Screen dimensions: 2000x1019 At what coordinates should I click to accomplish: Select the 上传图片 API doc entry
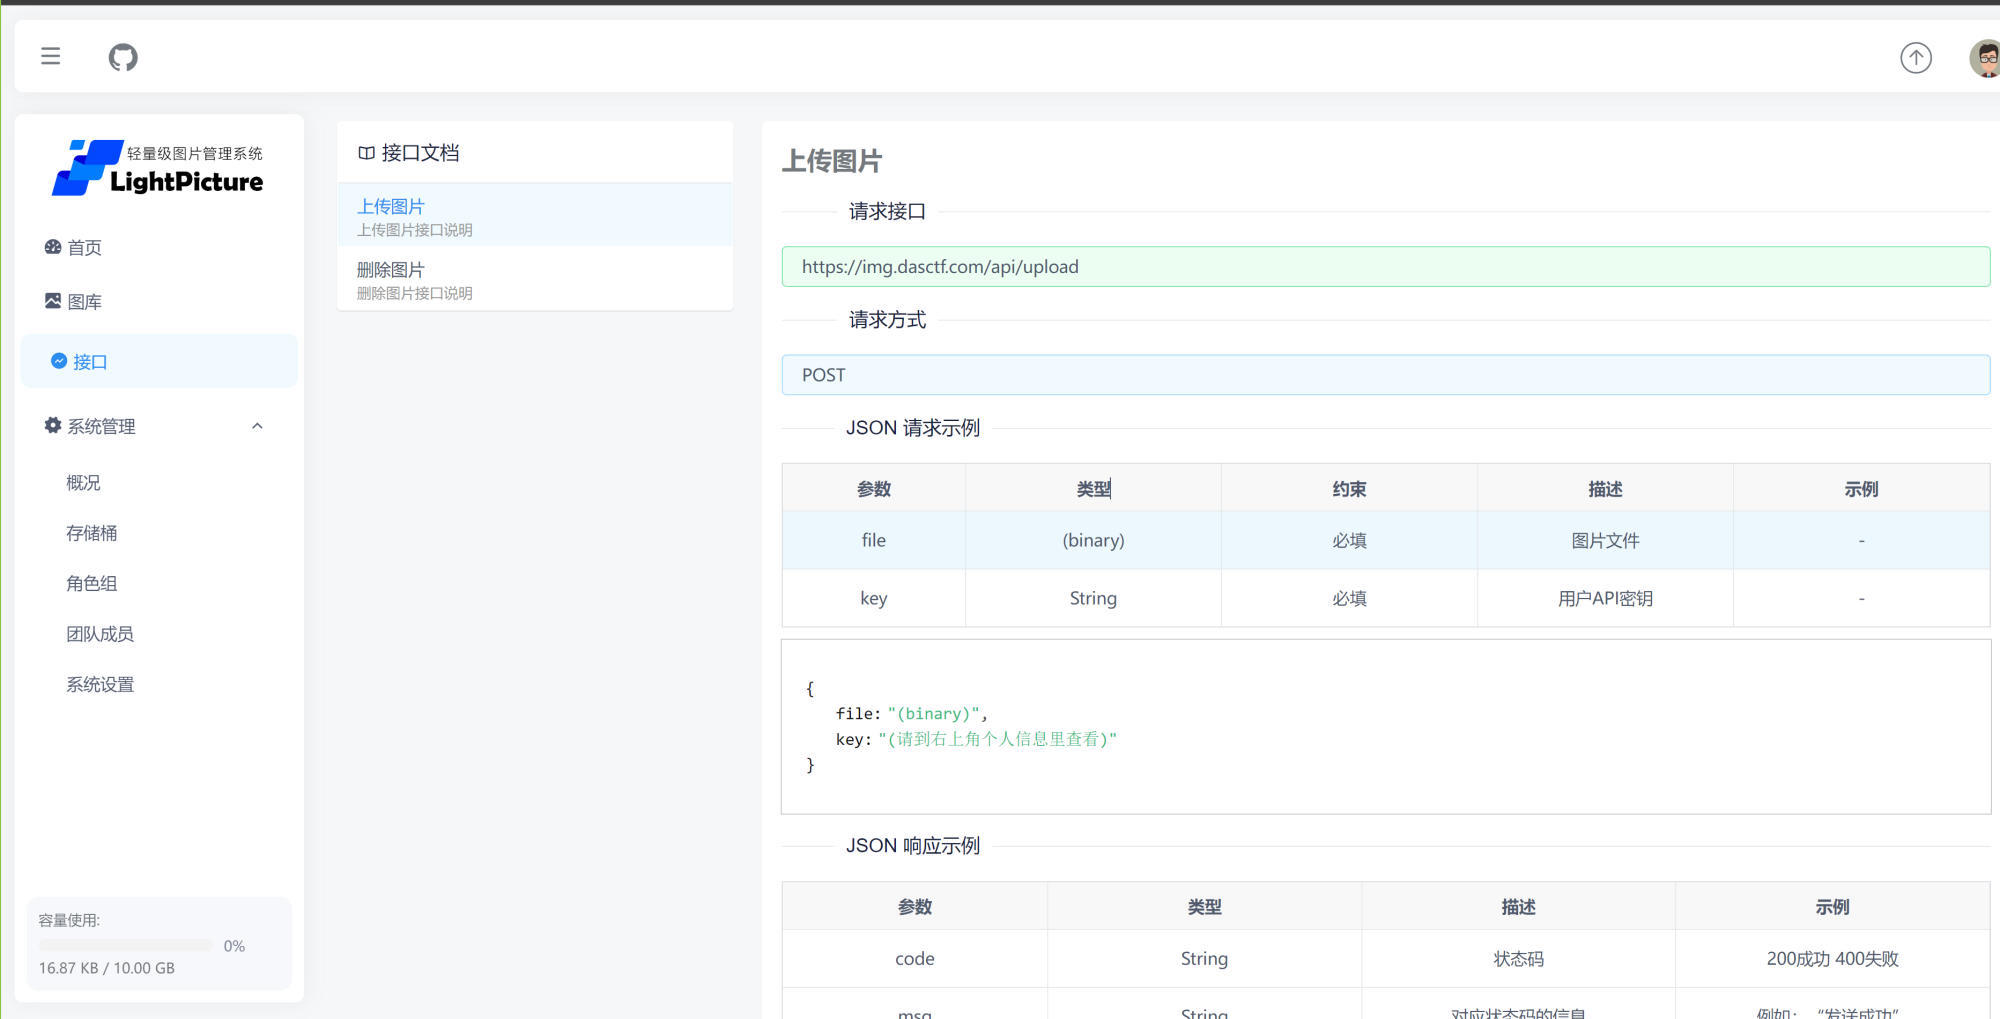[x=534, y=216]
